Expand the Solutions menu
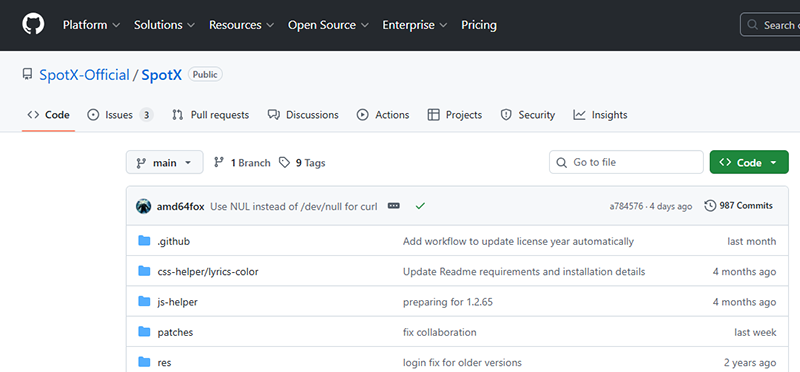 pyautogui.click(x=164, y=25)
